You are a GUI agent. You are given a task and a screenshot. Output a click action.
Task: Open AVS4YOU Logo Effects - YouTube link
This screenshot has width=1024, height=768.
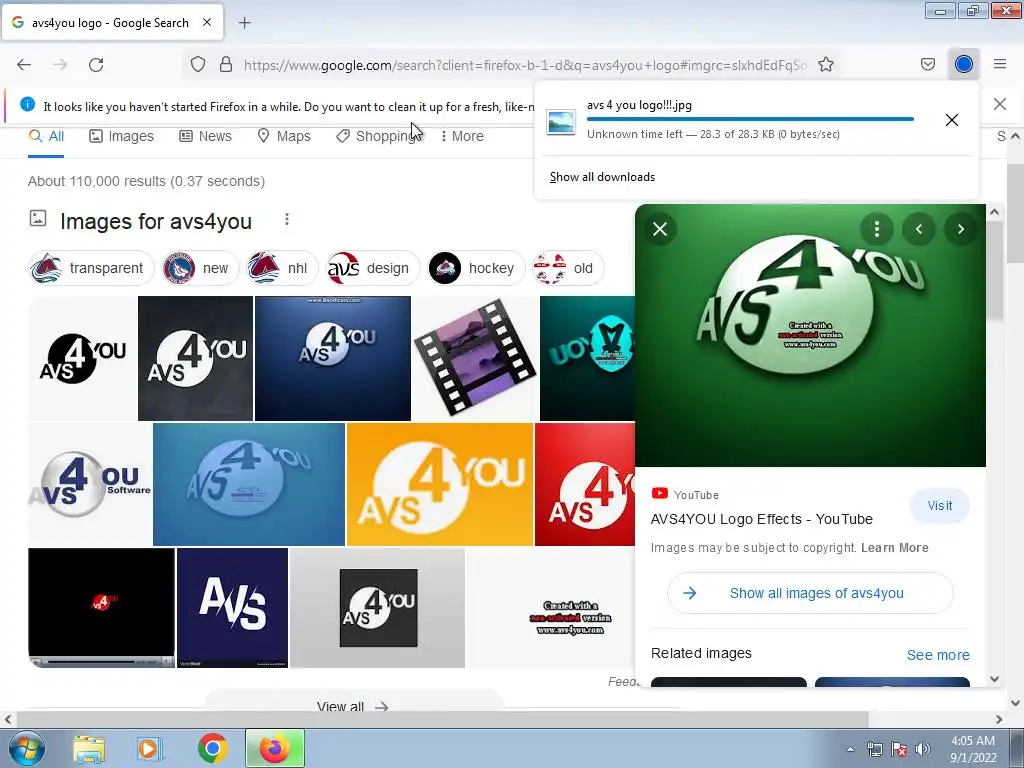[x=761, y=519]
